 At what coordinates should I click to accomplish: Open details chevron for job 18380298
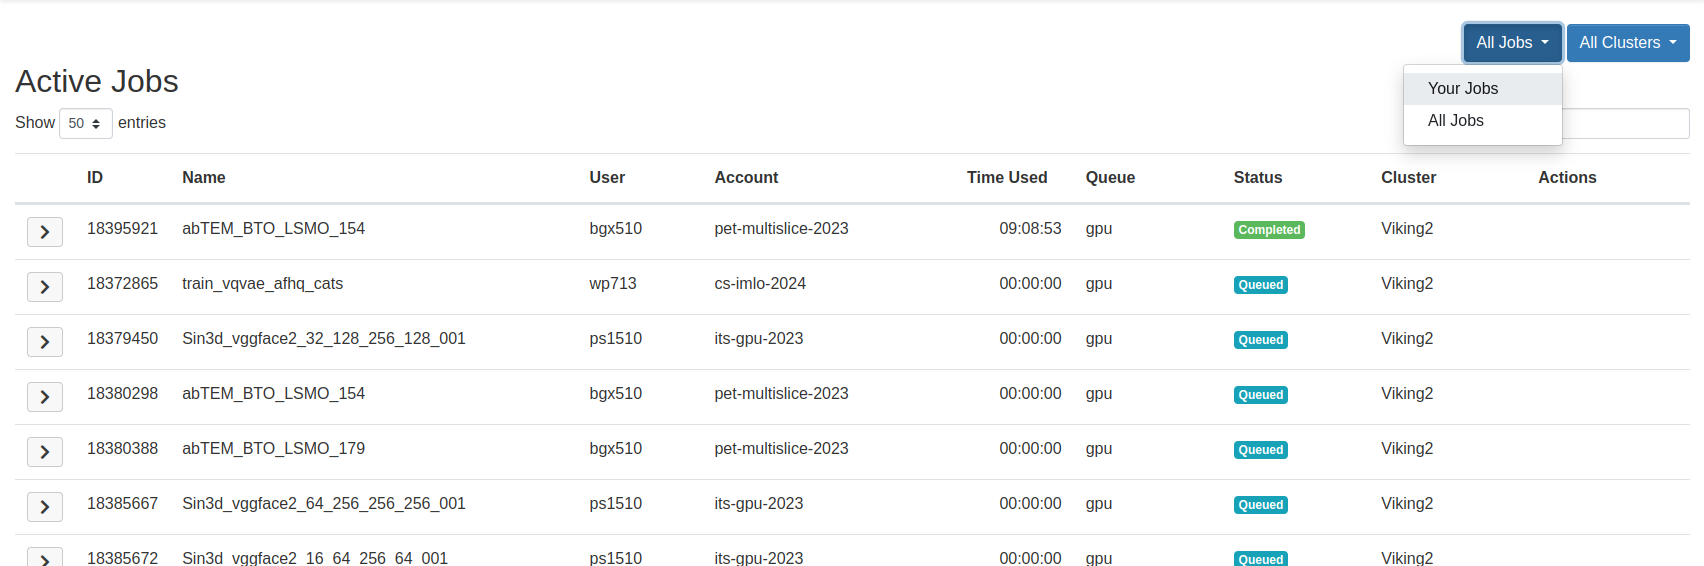click(45, 397)
